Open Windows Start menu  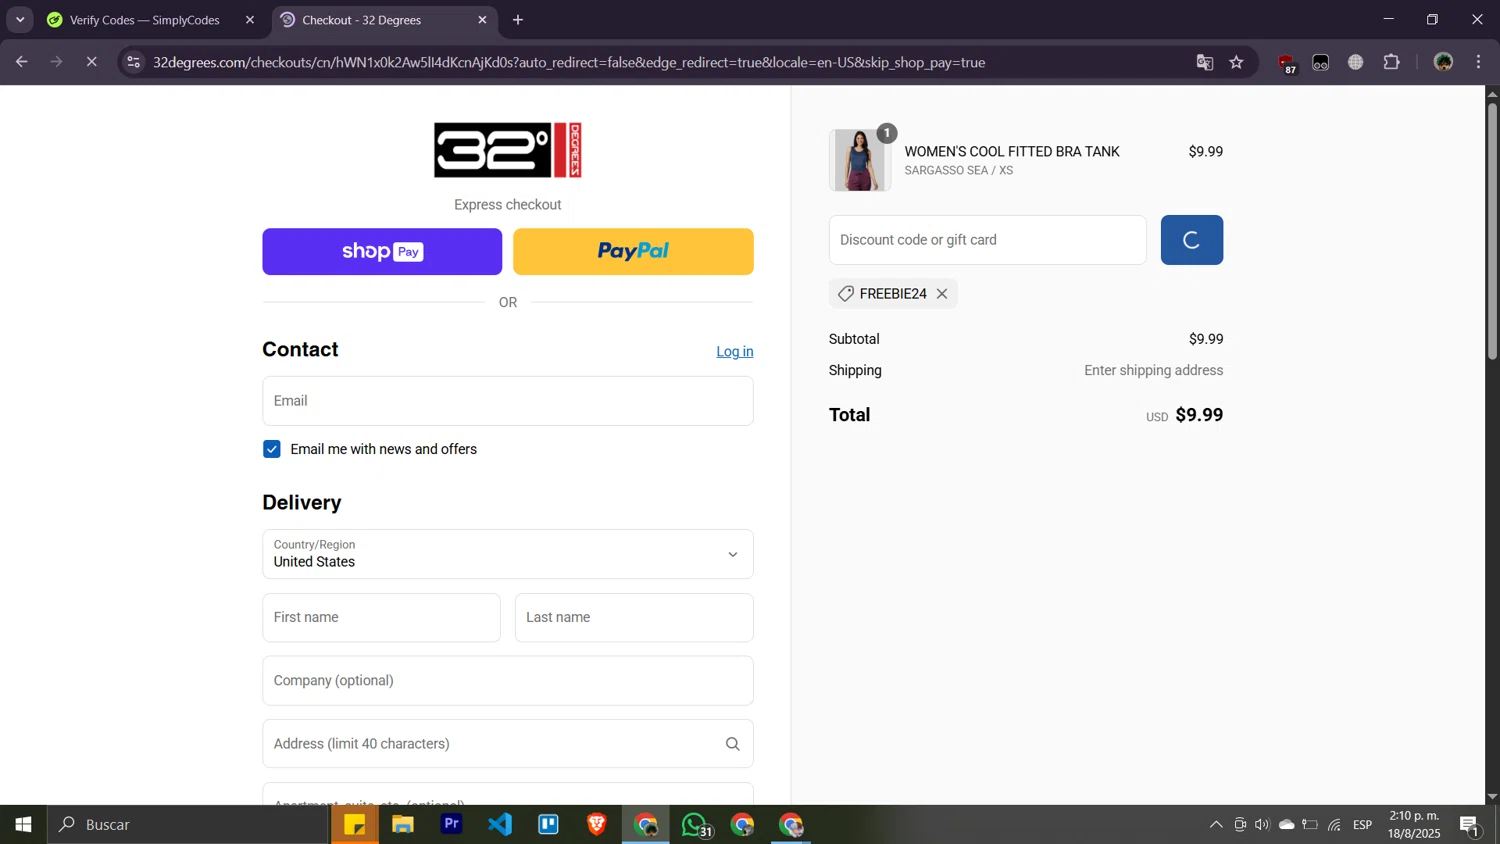click(23, 825)
